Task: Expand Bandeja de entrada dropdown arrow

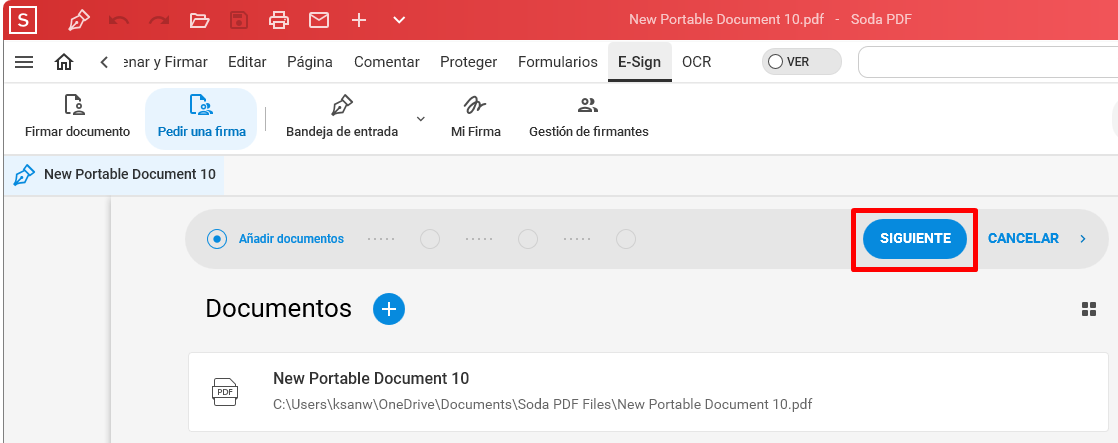Action: tap(421, 118)
